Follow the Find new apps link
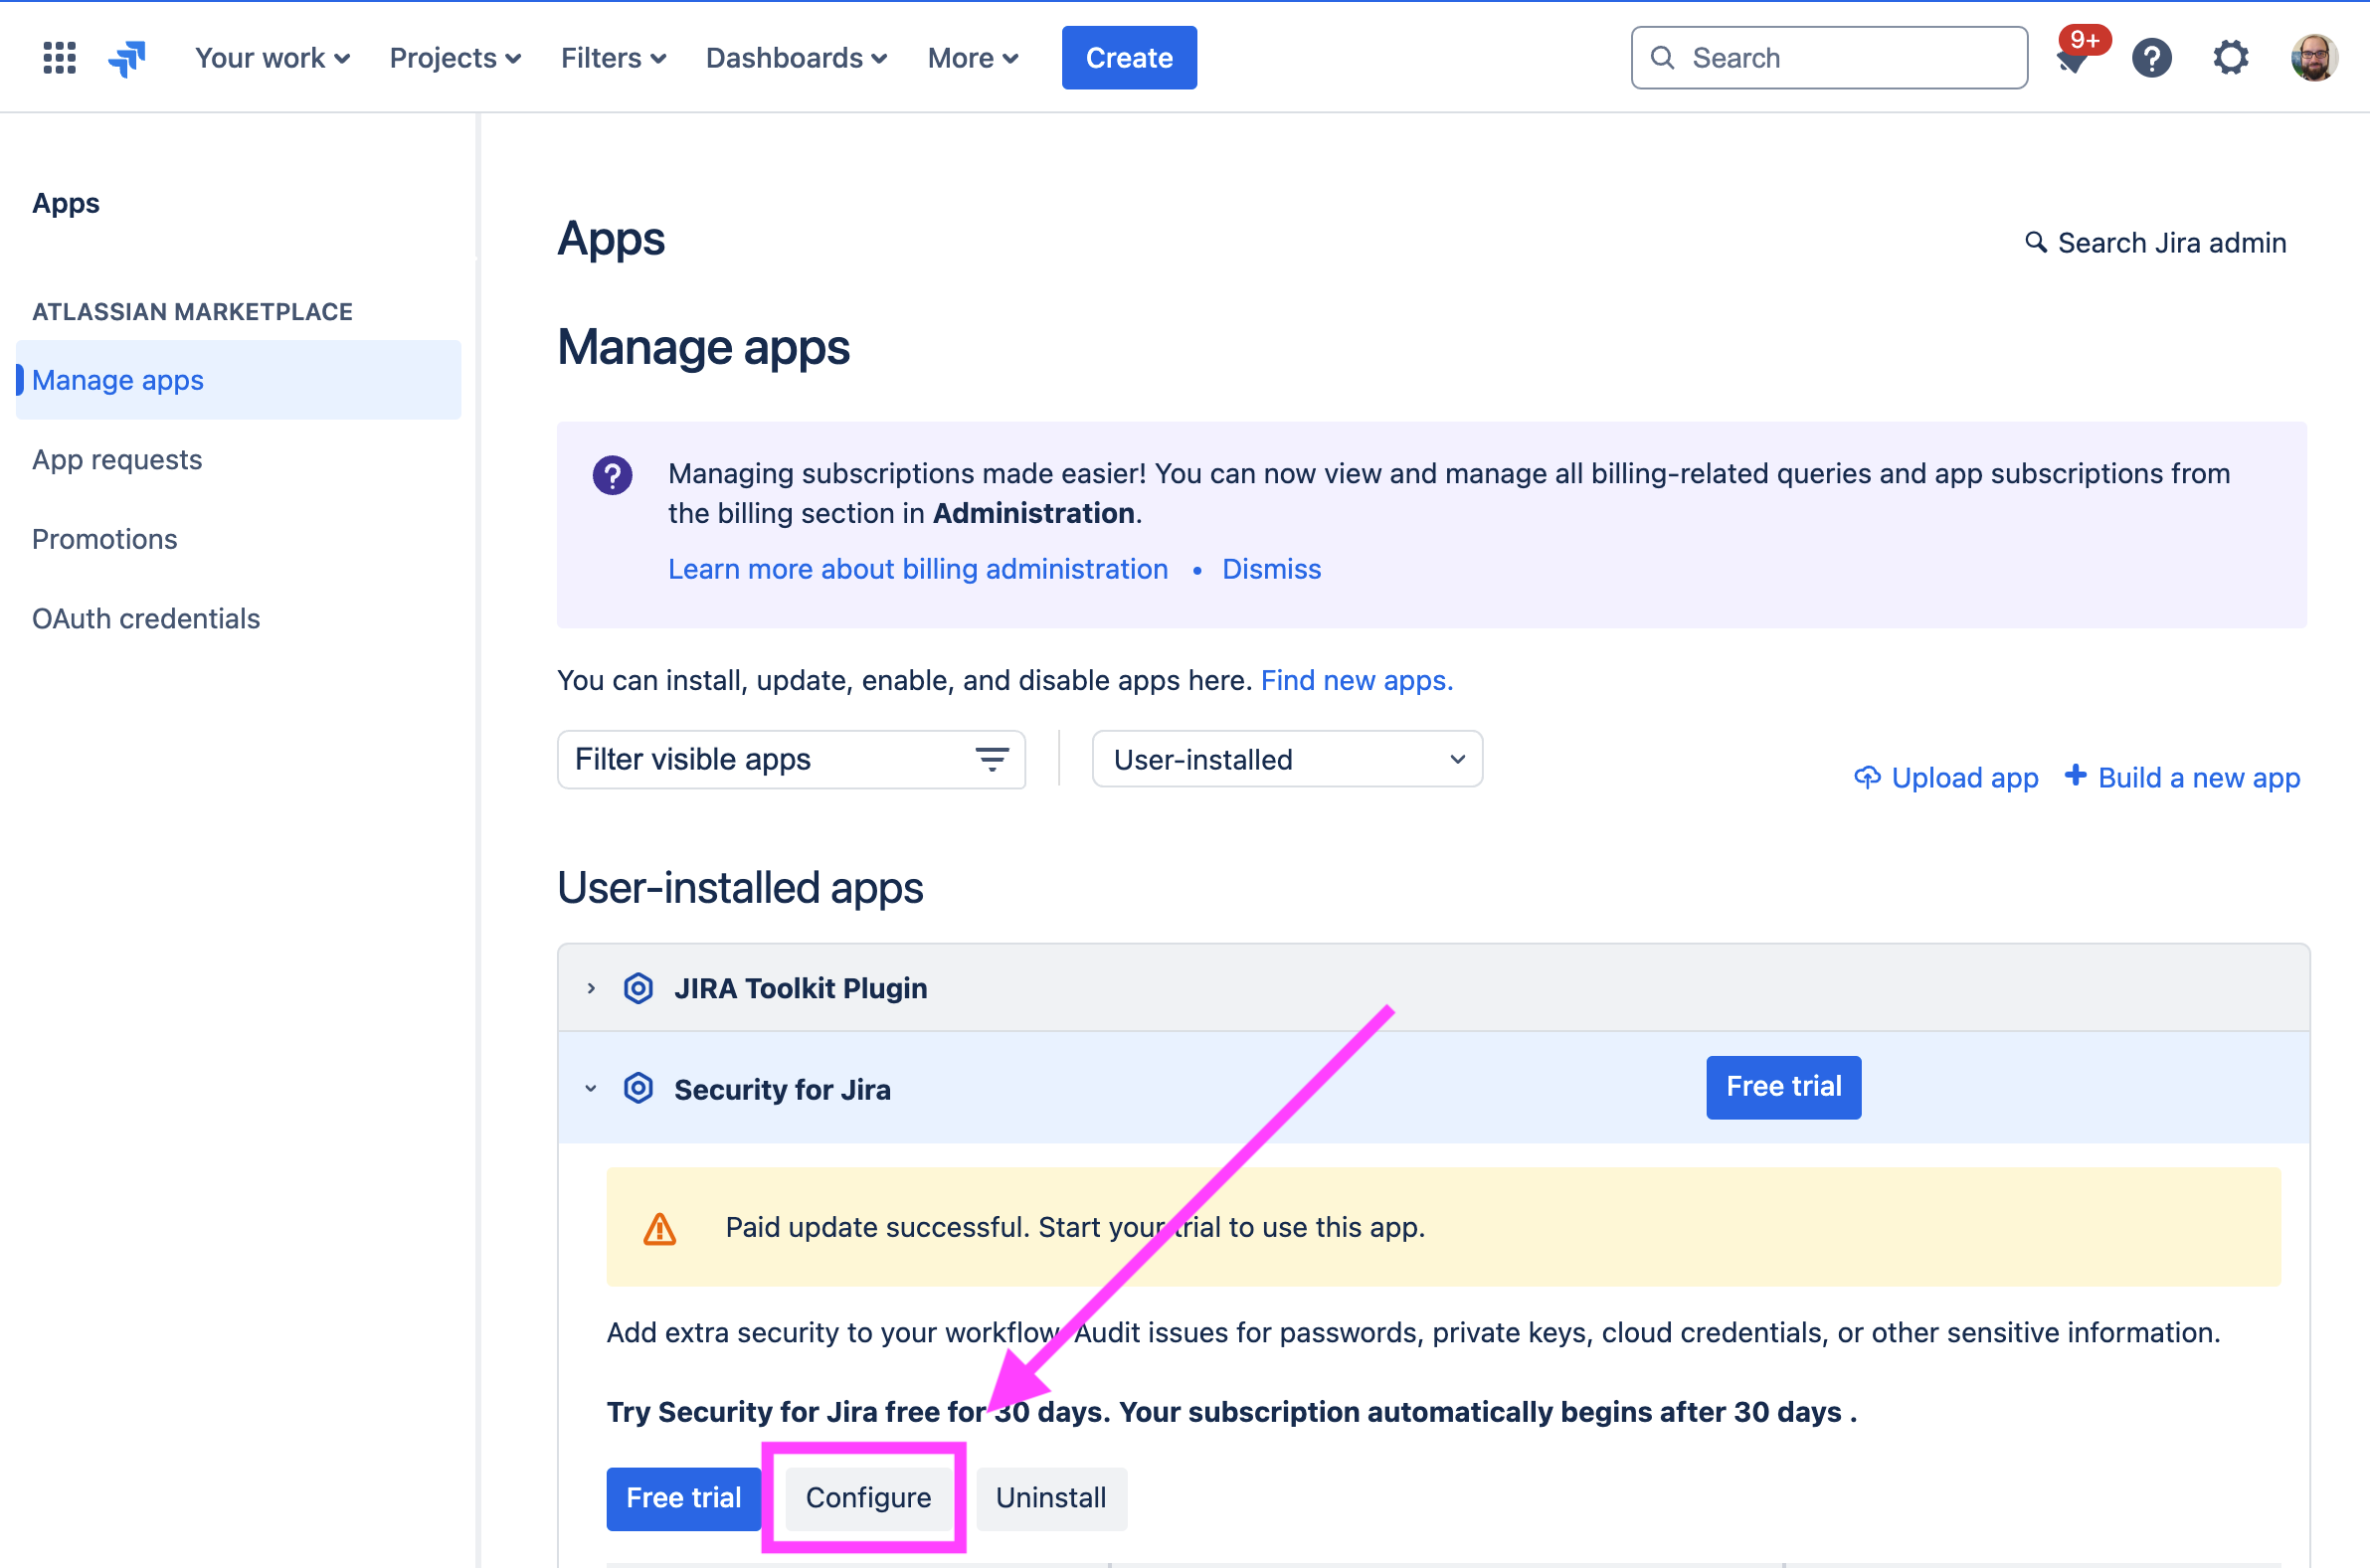 pyautogui.click(x=1356, y=680)
